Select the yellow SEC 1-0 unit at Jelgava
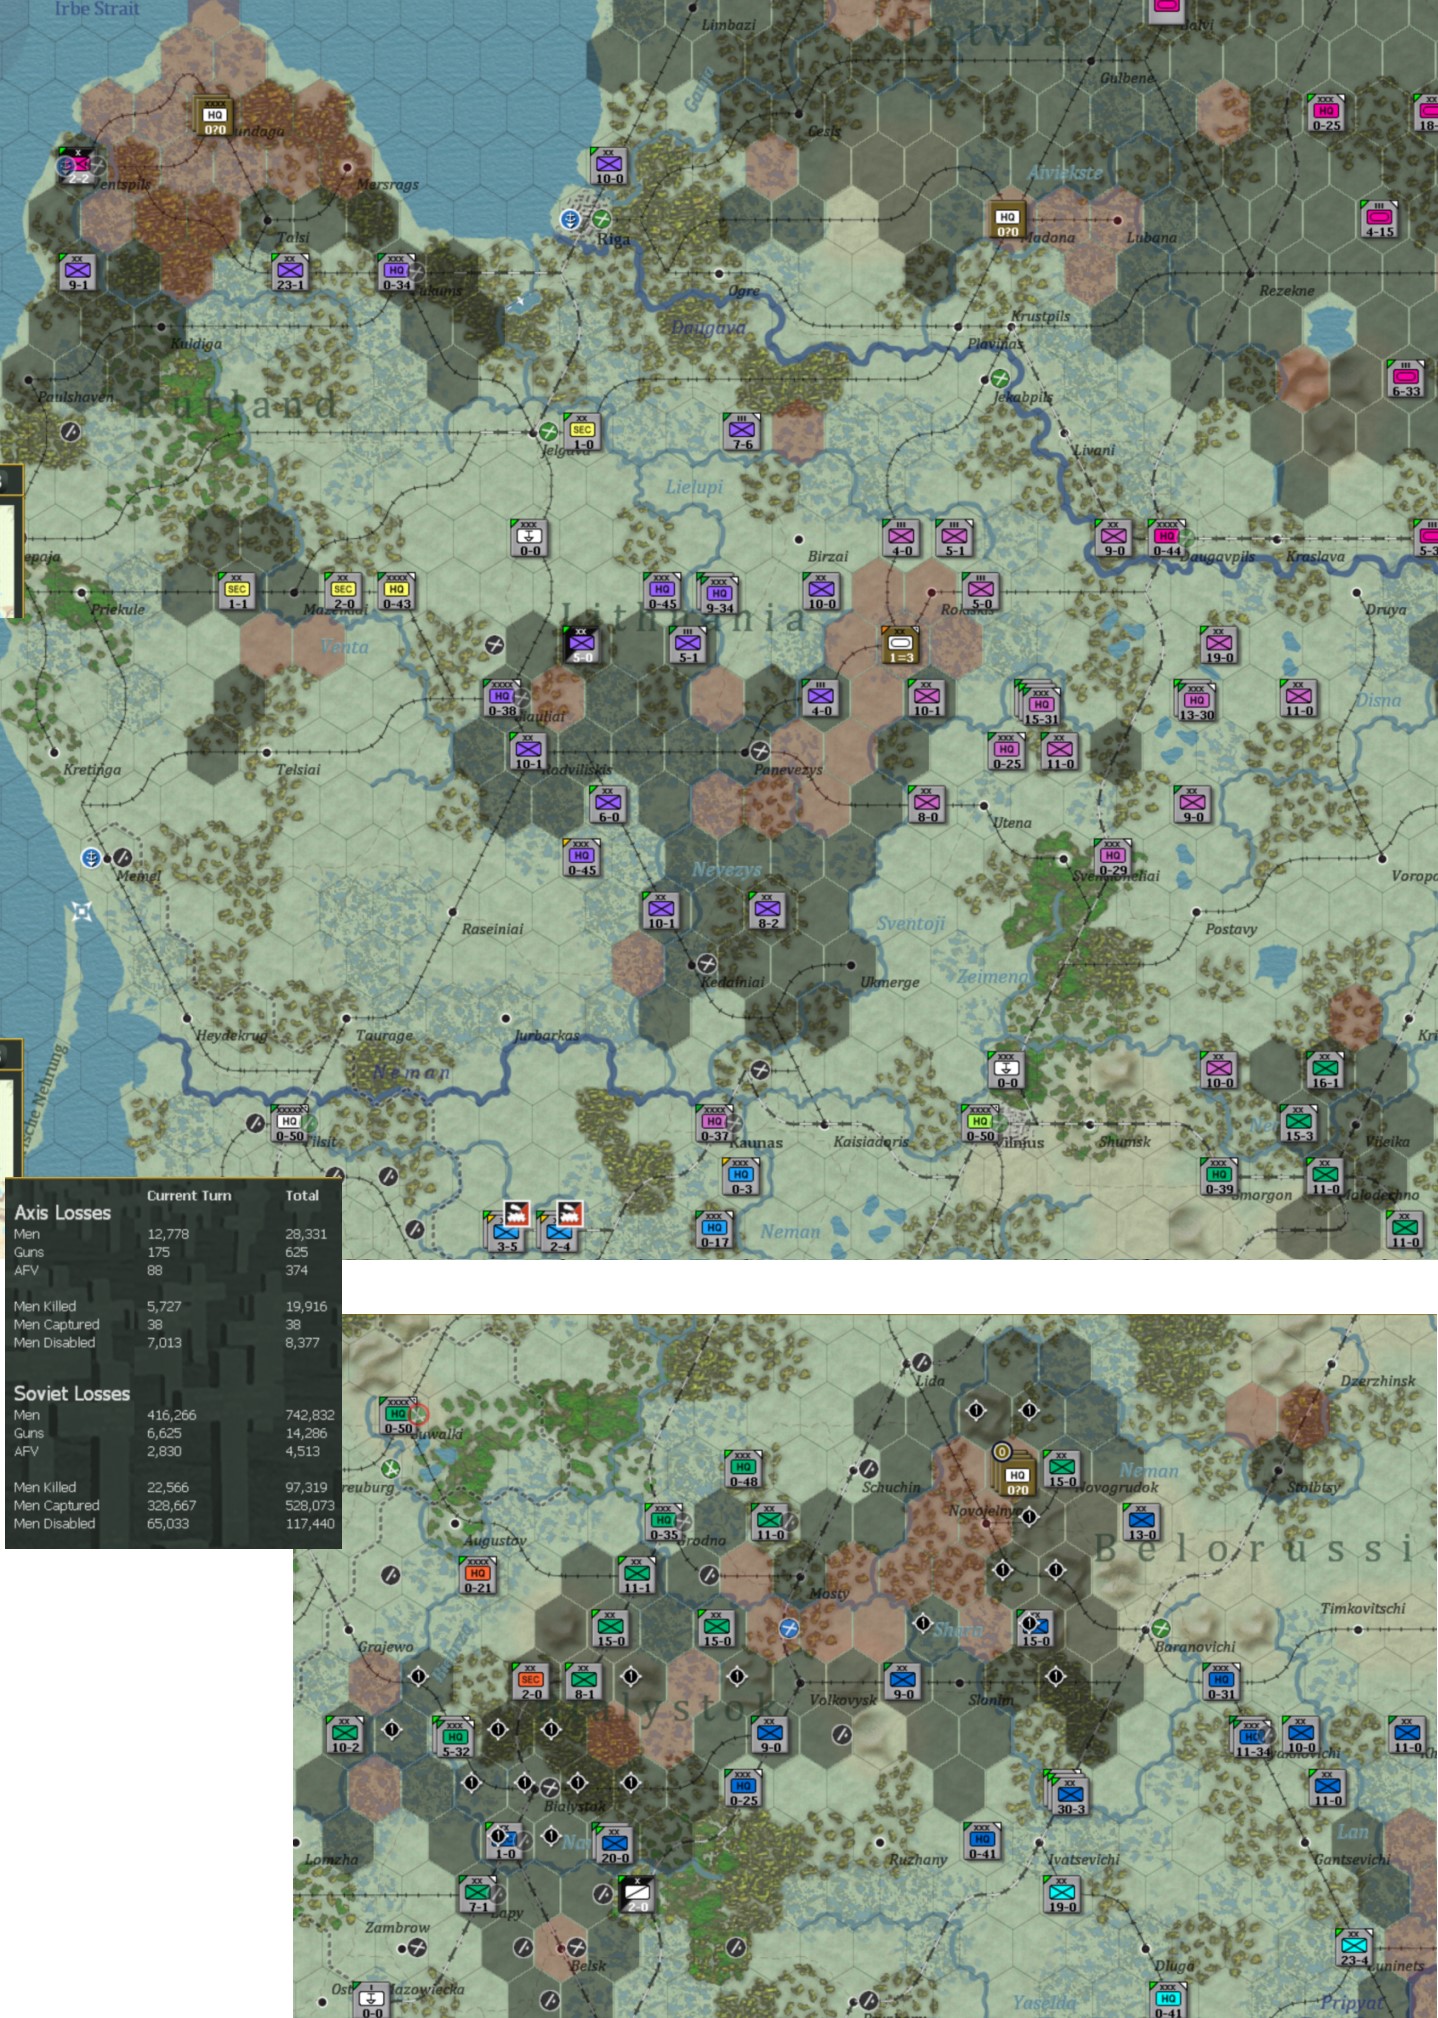The image size is (1438, 2018). pyautogui.click(x=582, y=432)
